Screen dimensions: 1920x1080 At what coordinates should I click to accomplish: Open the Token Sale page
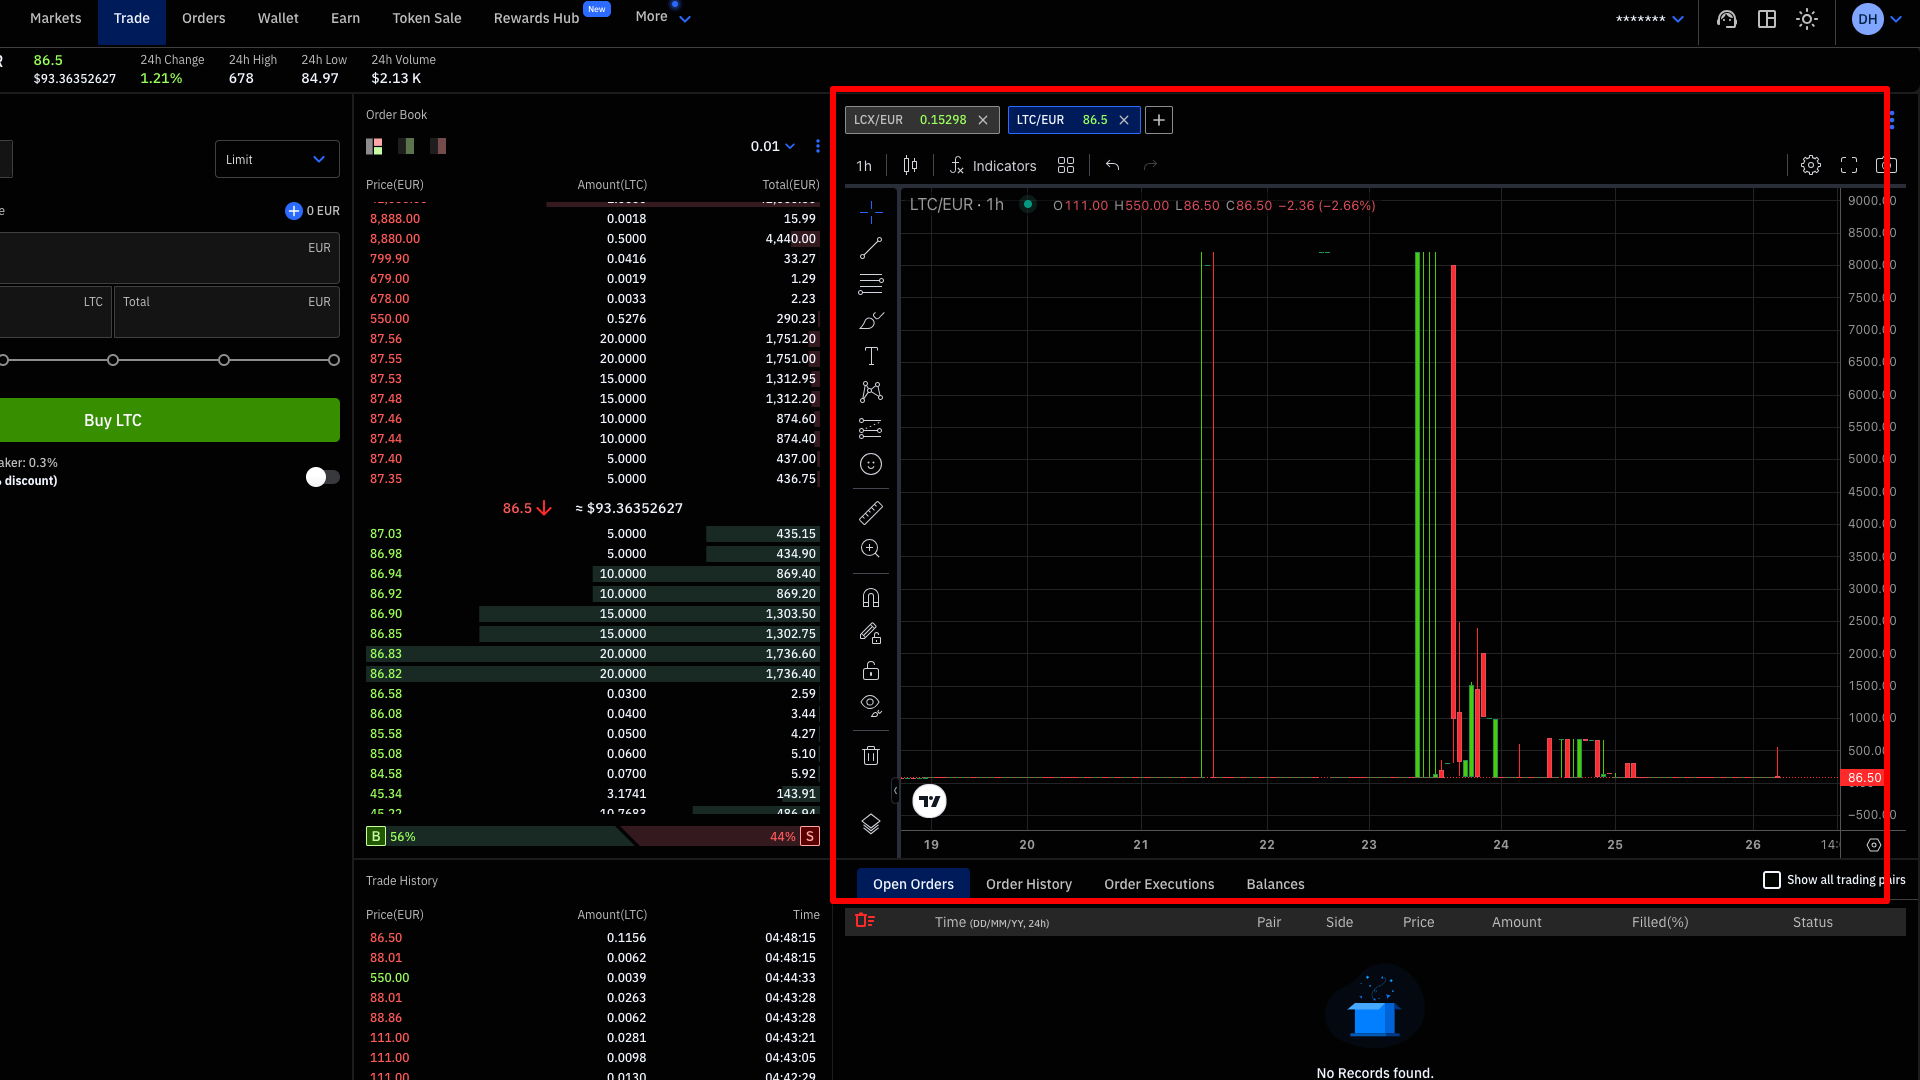point(427,18)
